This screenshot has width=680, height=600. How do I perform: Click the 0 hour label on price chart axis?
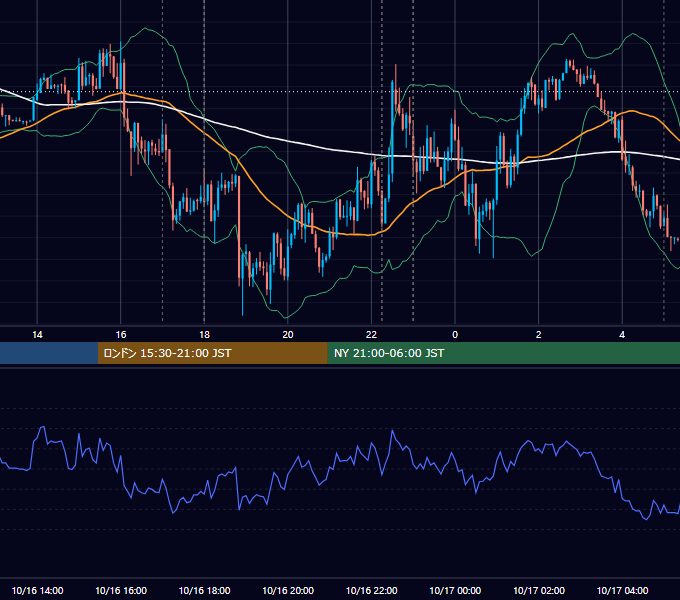click(x=455, y=334)
